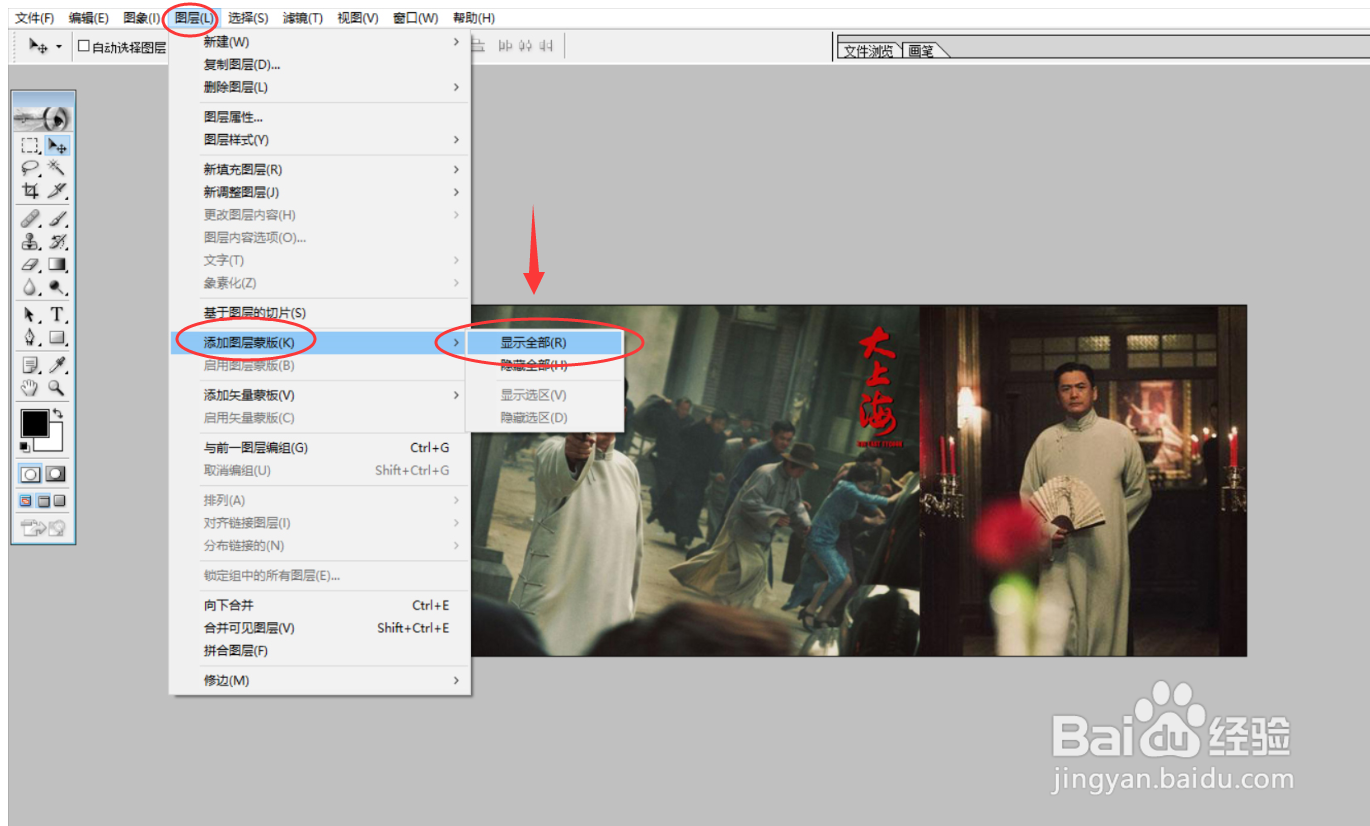1370x826 pixels.
Task: Select the Magic Wand tool
Action: [x=57, y=168]
